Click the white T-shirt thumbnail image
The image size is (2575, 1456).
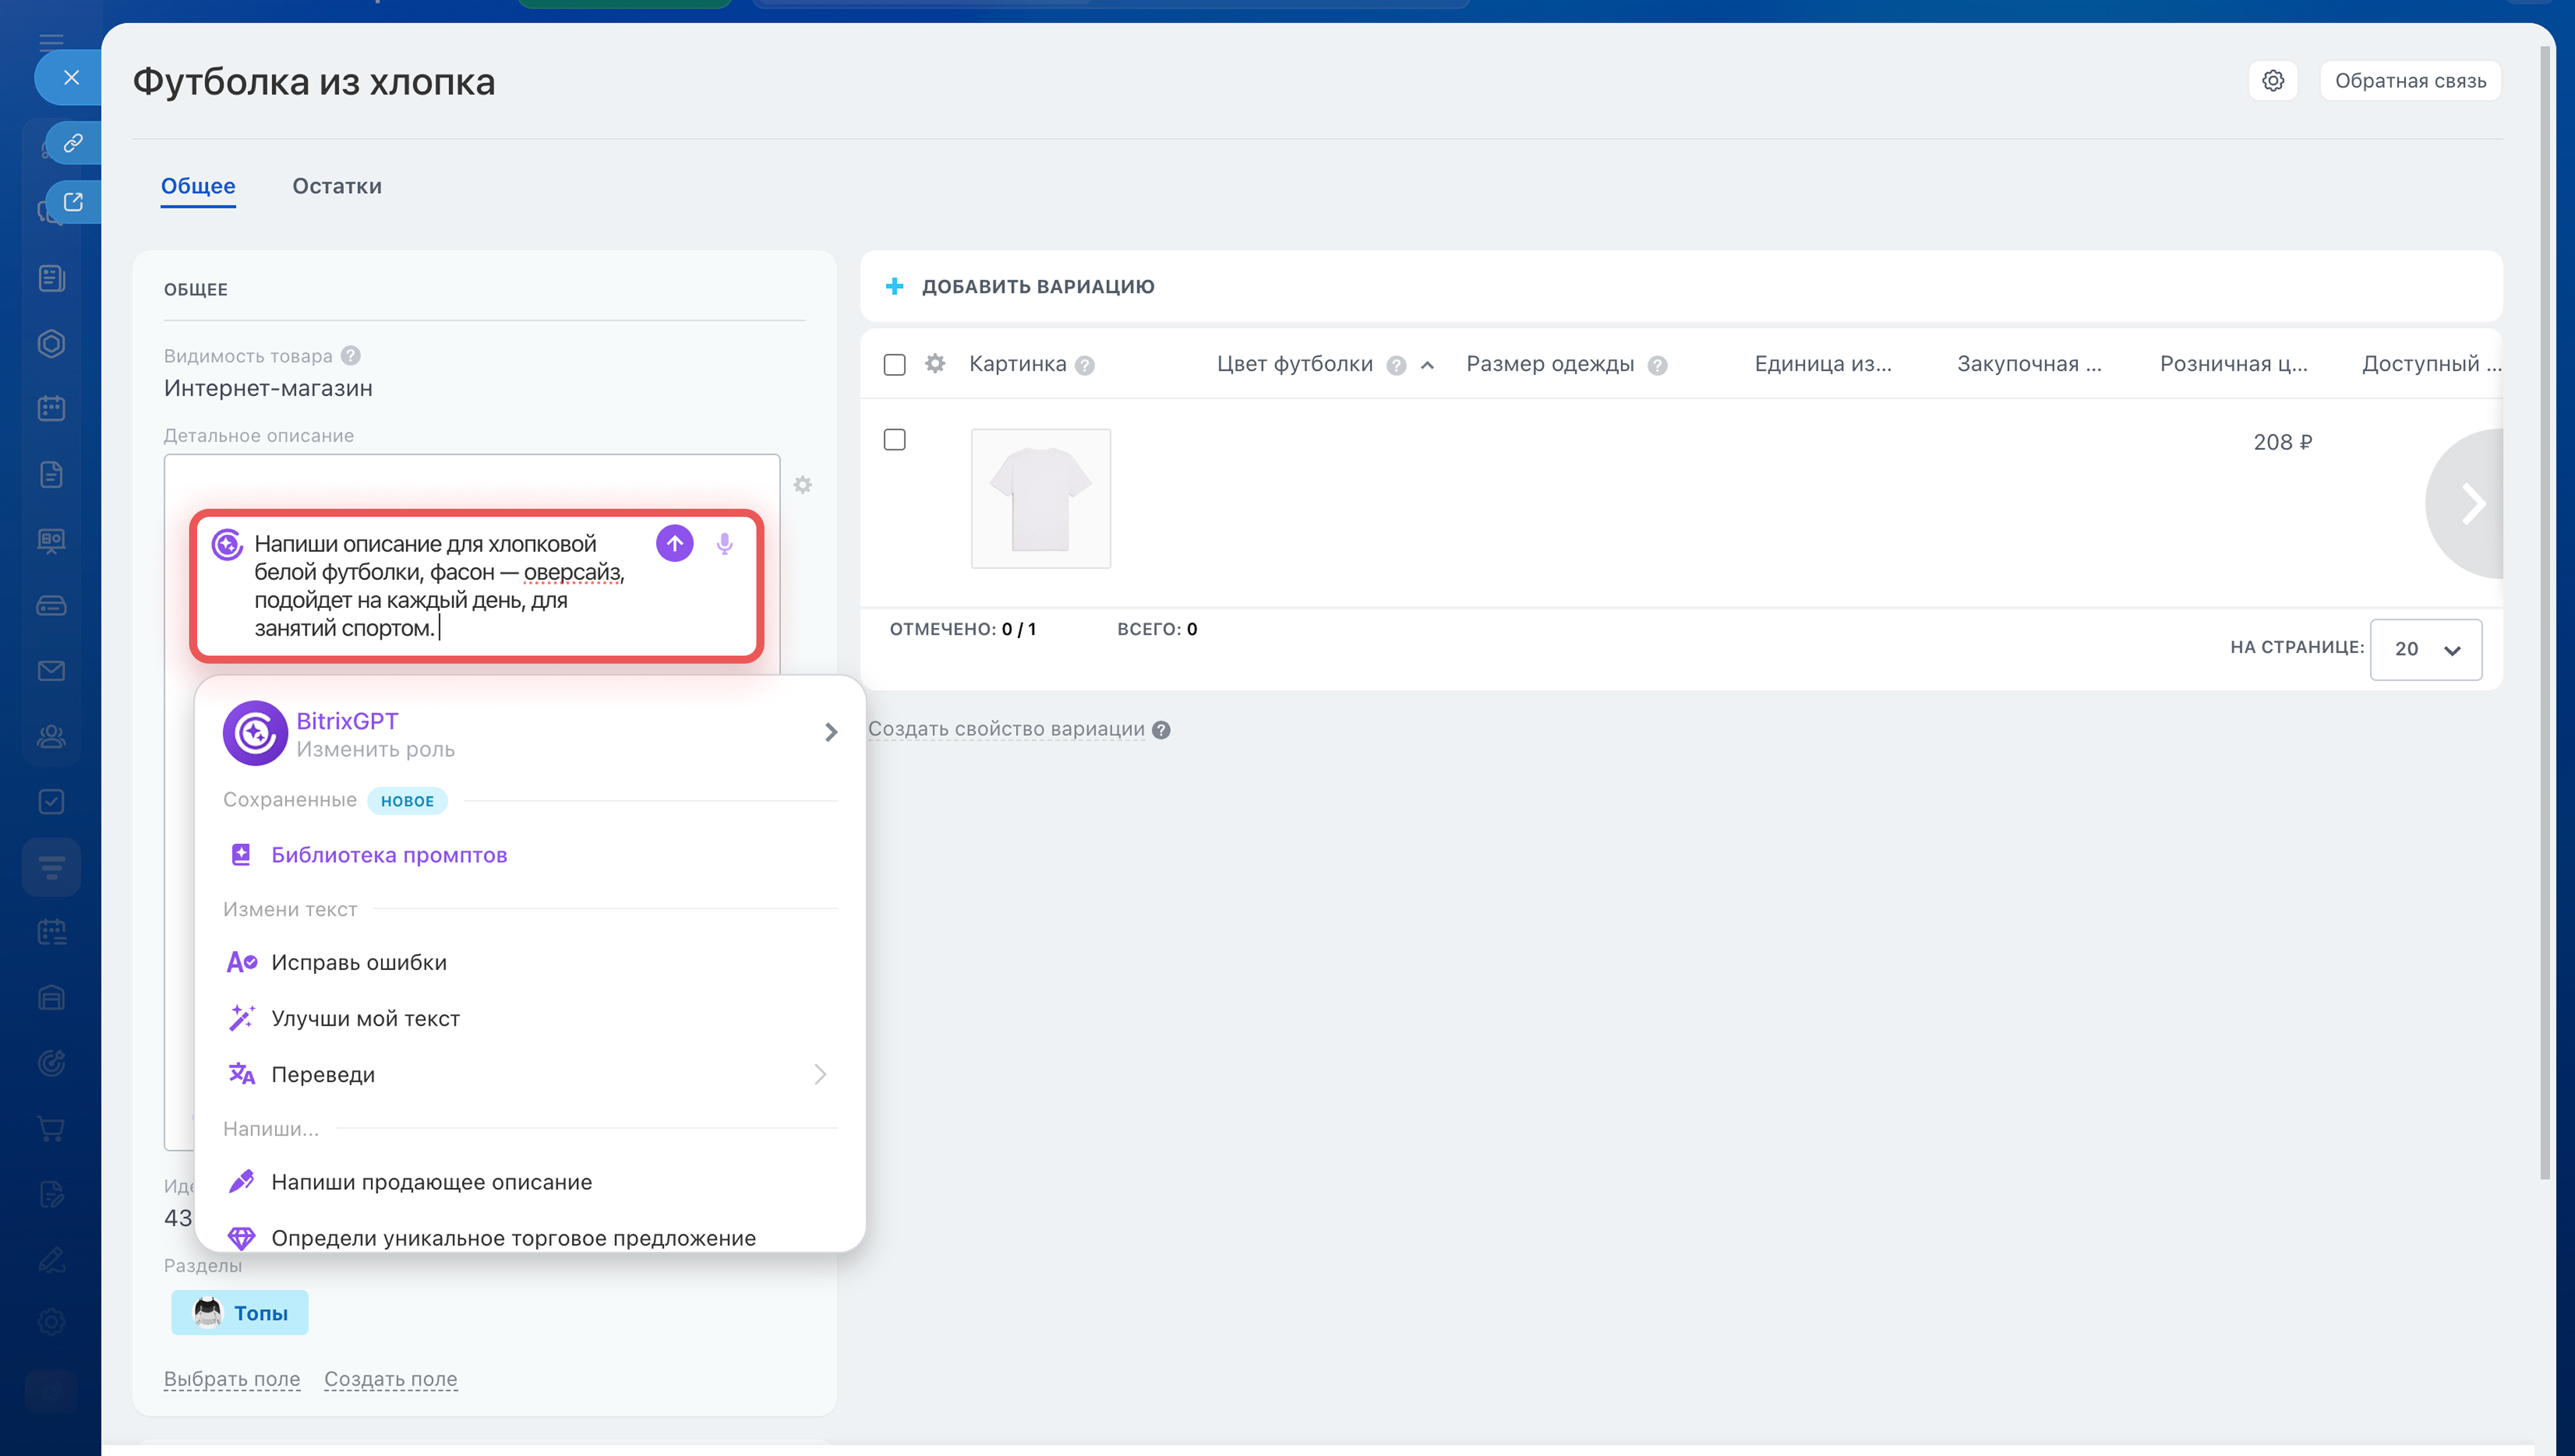tap(1040, 498)
